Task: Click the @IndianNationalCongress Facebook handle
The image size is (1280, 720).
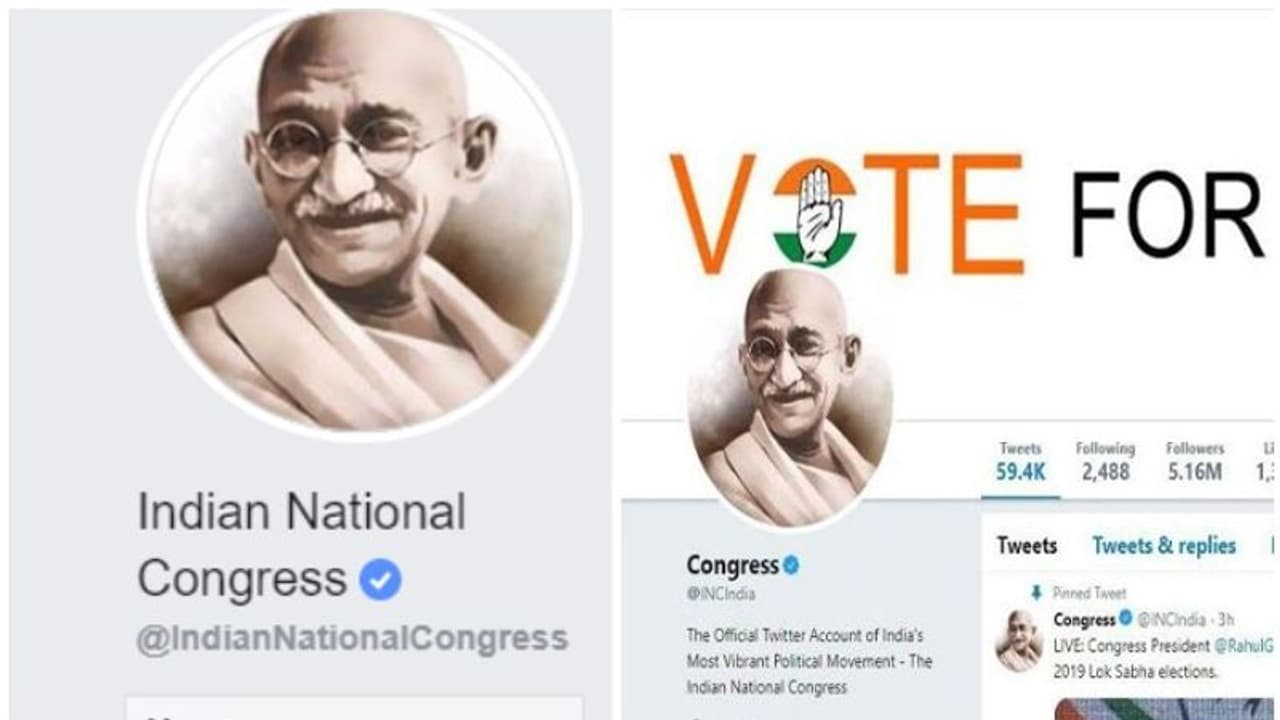Action: pos(352,639)
